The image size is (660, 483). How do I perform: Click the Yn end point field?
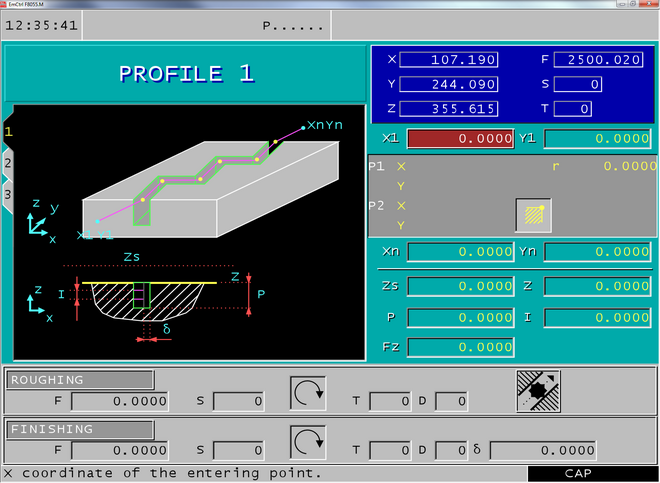(597, 252)
